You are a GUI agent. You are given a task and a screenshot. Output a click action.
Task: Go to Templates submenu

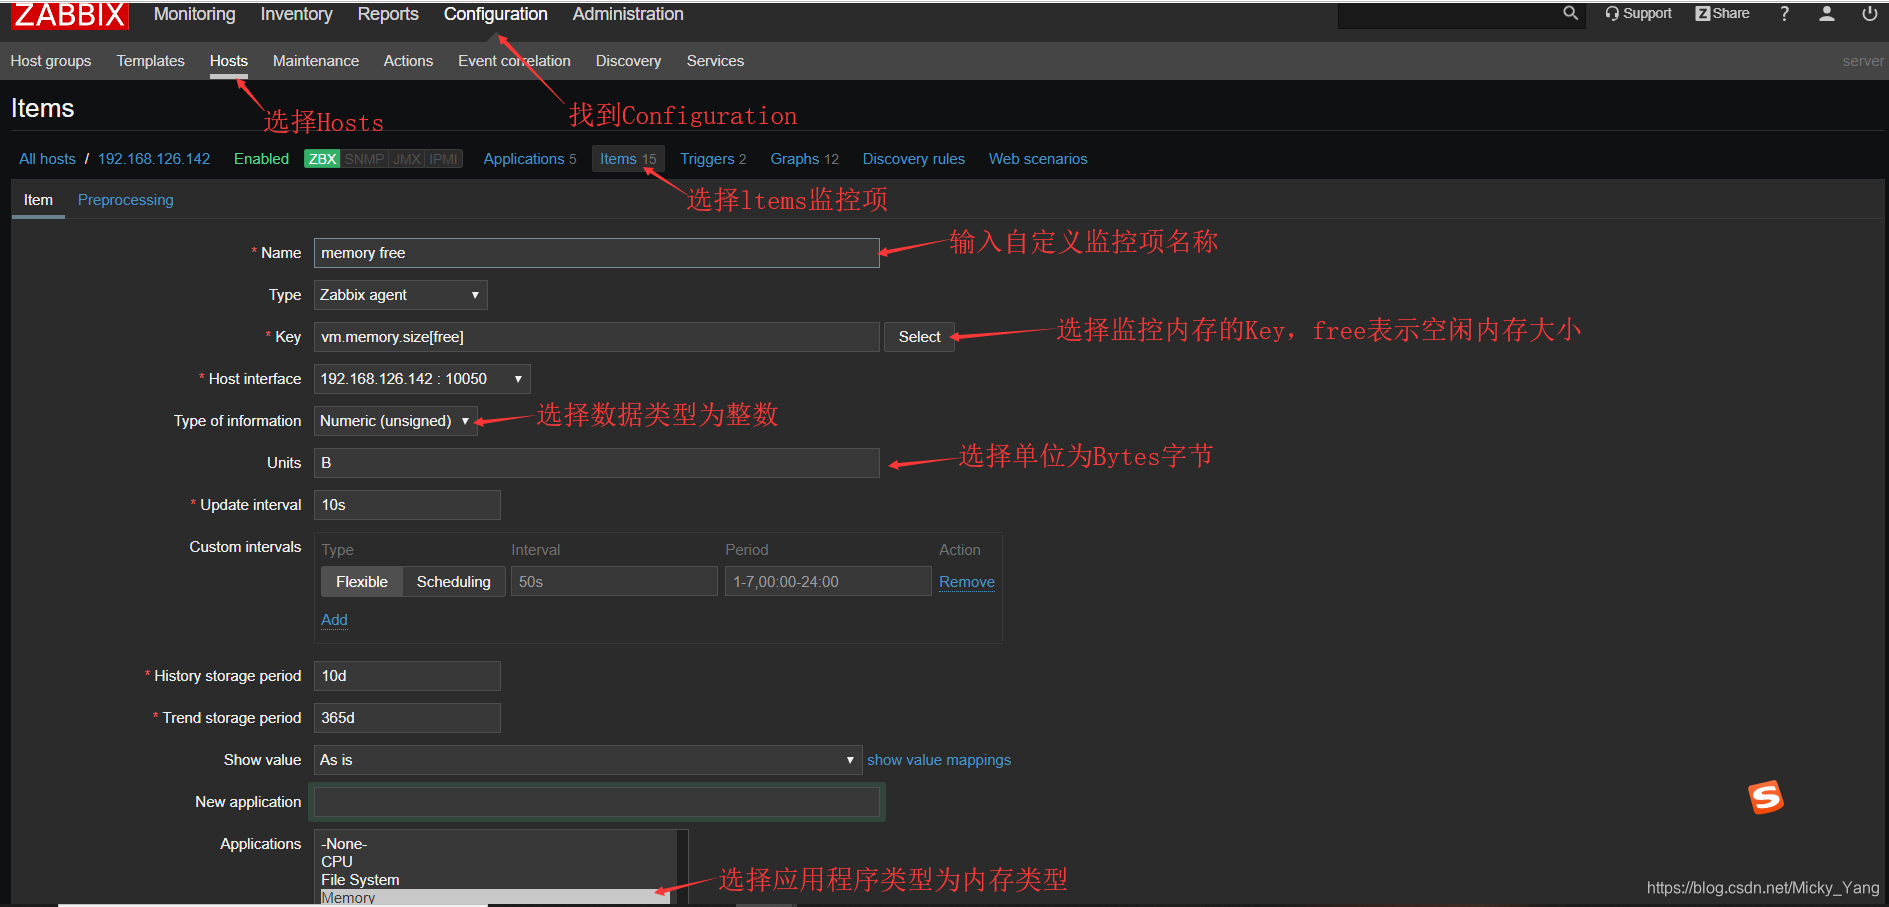[151, 61]
